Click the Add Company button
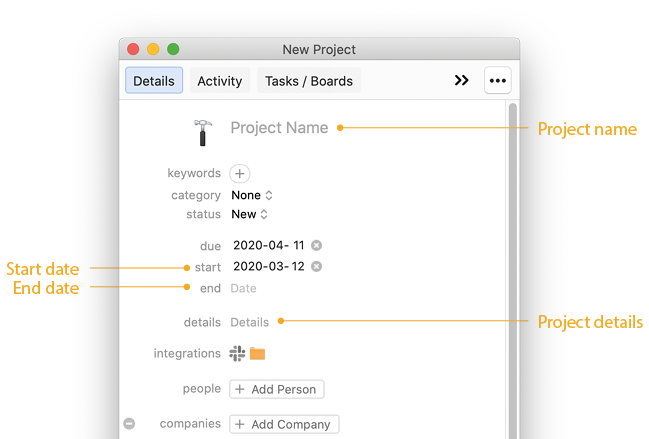Image resolution: width=649 pixels, height=439 pixels. click(284, 425)
